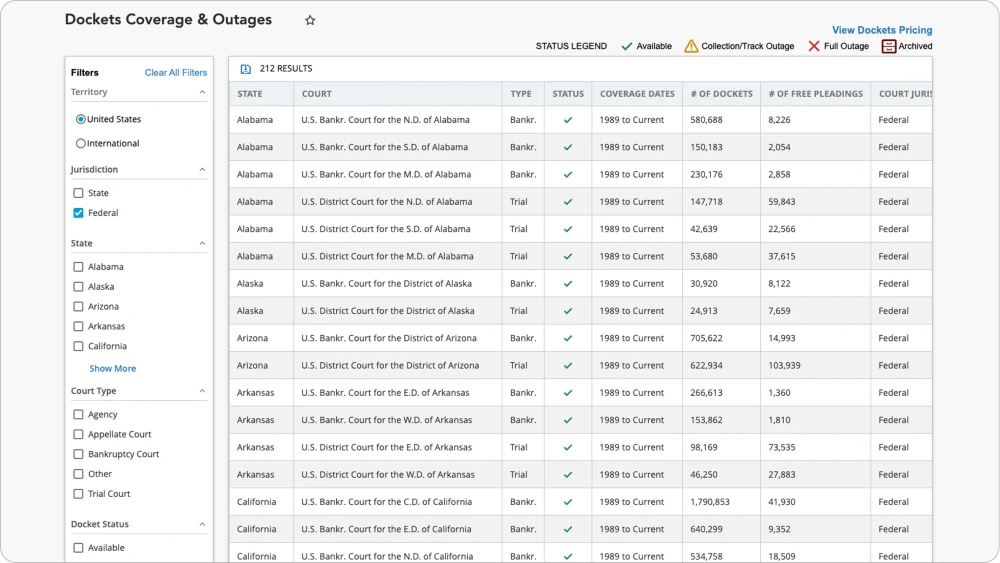Open the View Dockets Pricing link
Image resolution: width=1000 pixels, height=563 pixels.
pos(881,30)
